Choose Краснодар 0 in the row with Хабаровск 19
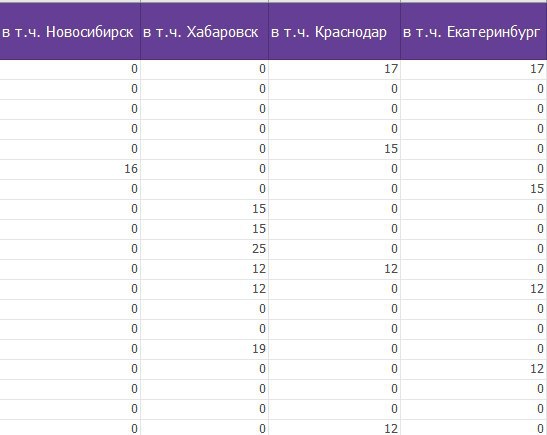 335,349
